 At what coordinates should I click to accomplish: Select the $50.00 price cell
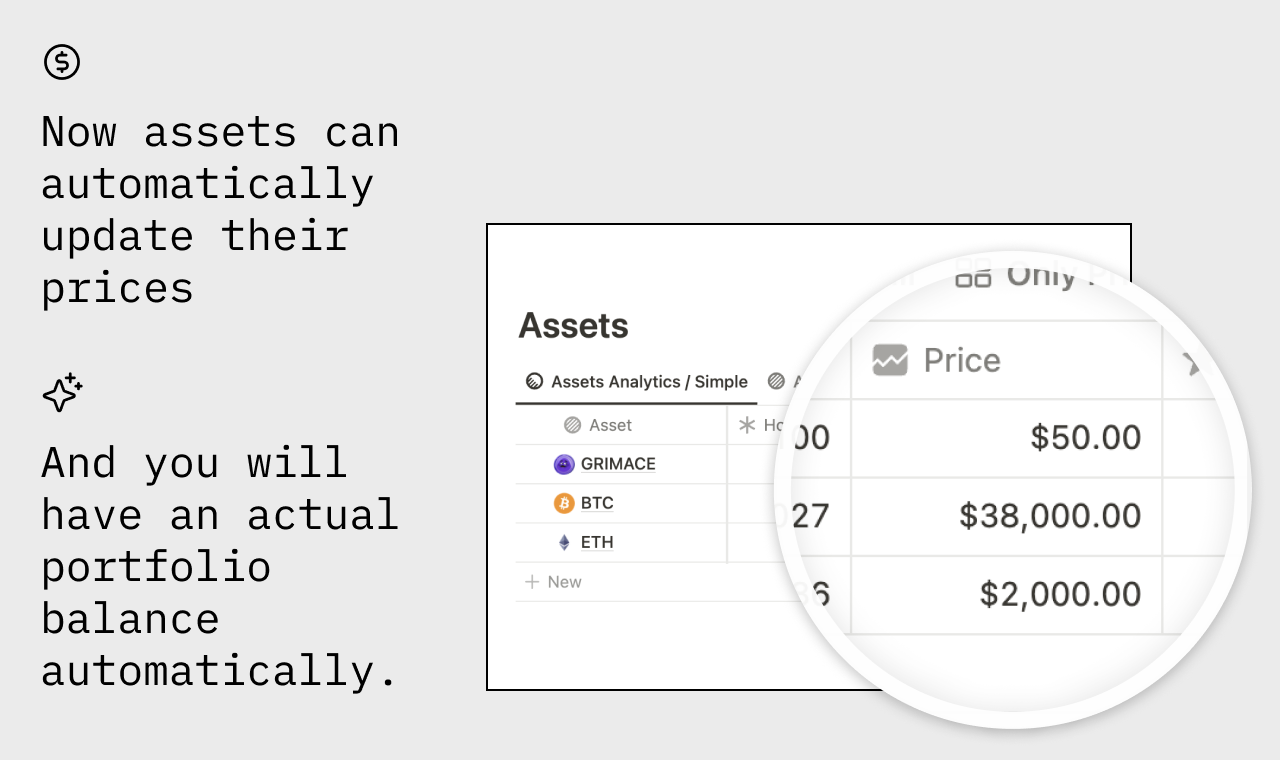1006,438
